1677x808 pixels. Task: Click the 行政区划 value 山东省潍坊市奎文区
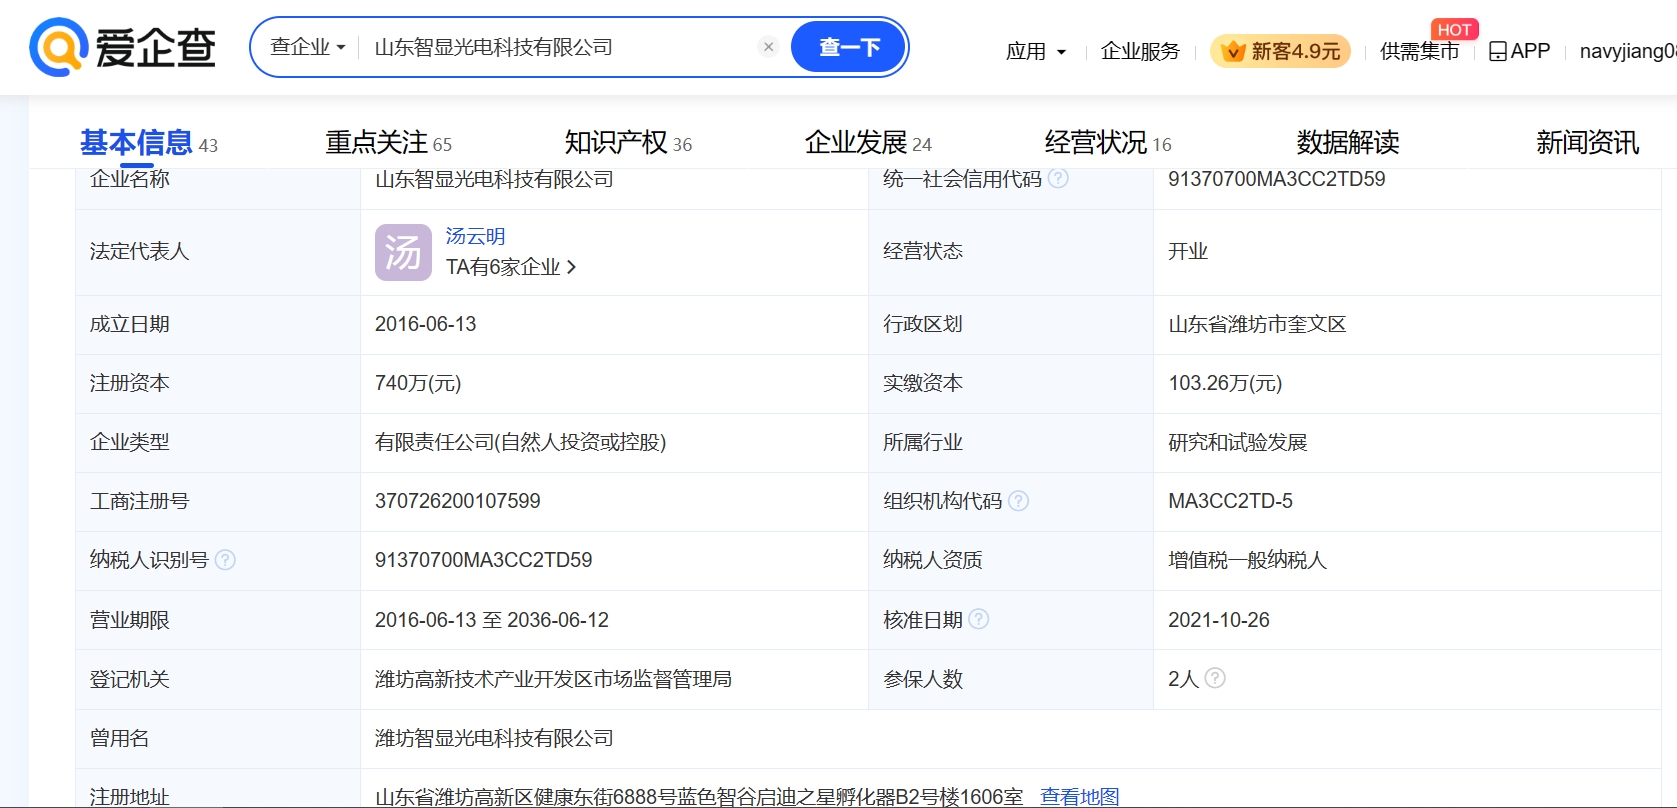click(x=1257, y=324)
